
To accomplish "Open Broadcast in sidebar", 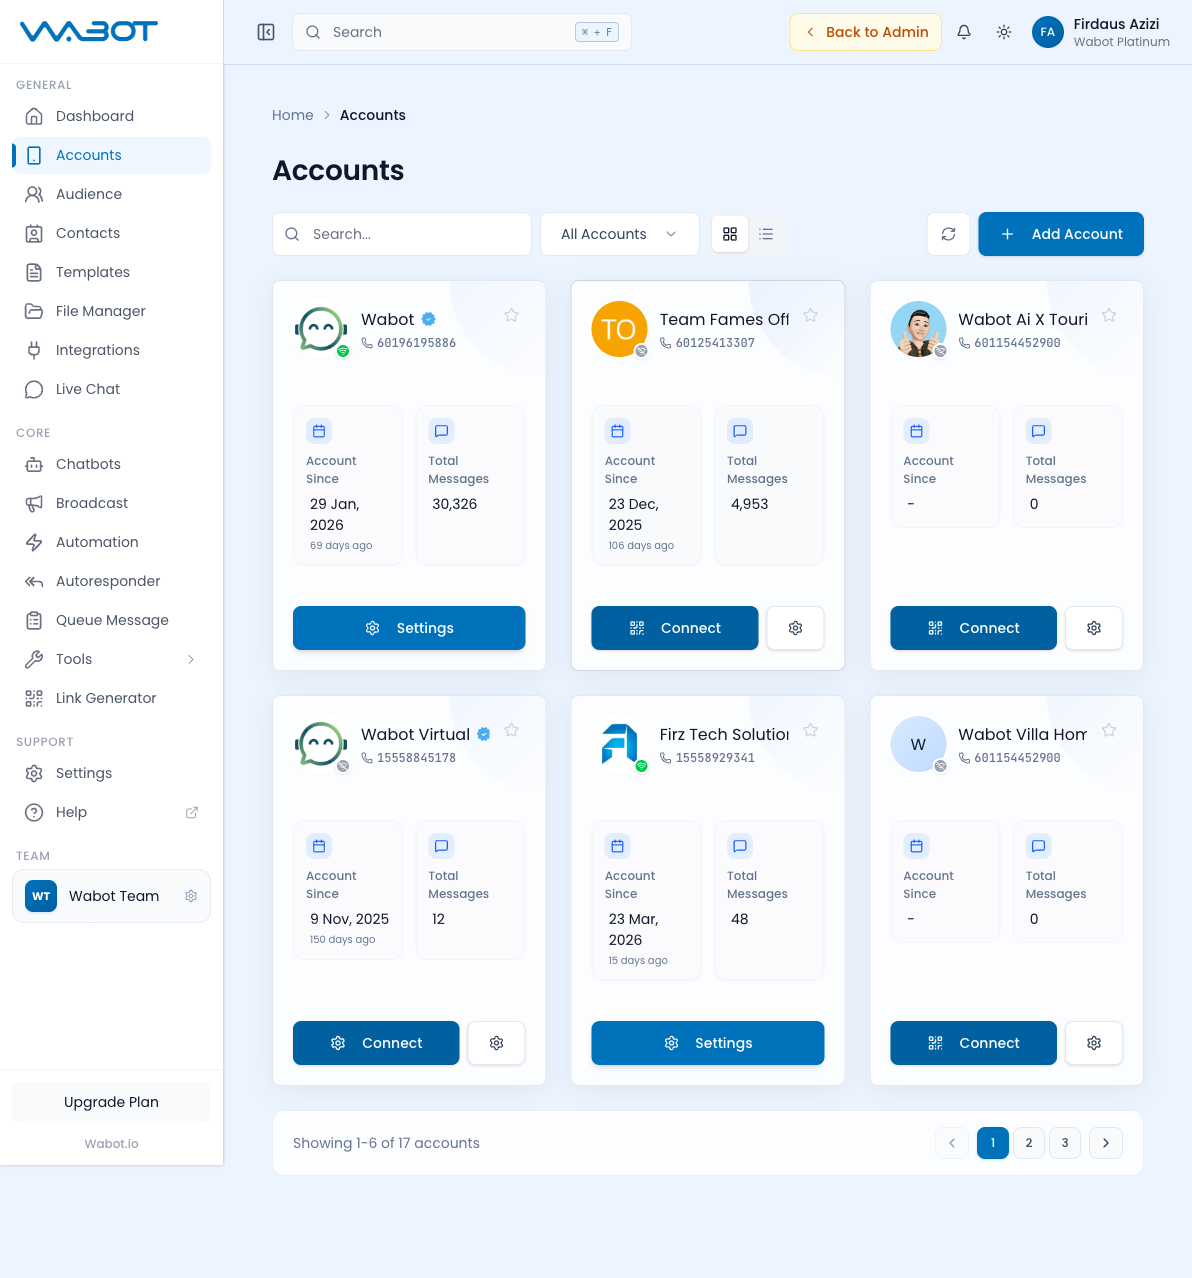I will pos(111,503).
